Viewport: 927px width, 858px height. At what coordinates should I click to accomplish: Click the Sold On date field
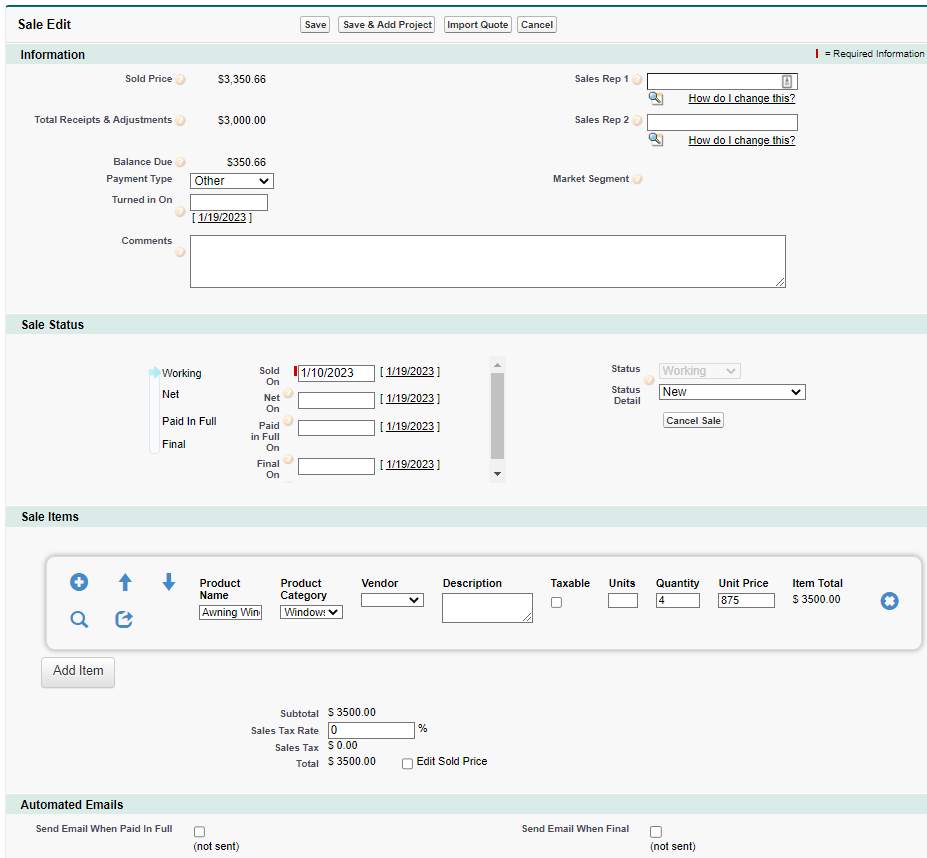336,373
